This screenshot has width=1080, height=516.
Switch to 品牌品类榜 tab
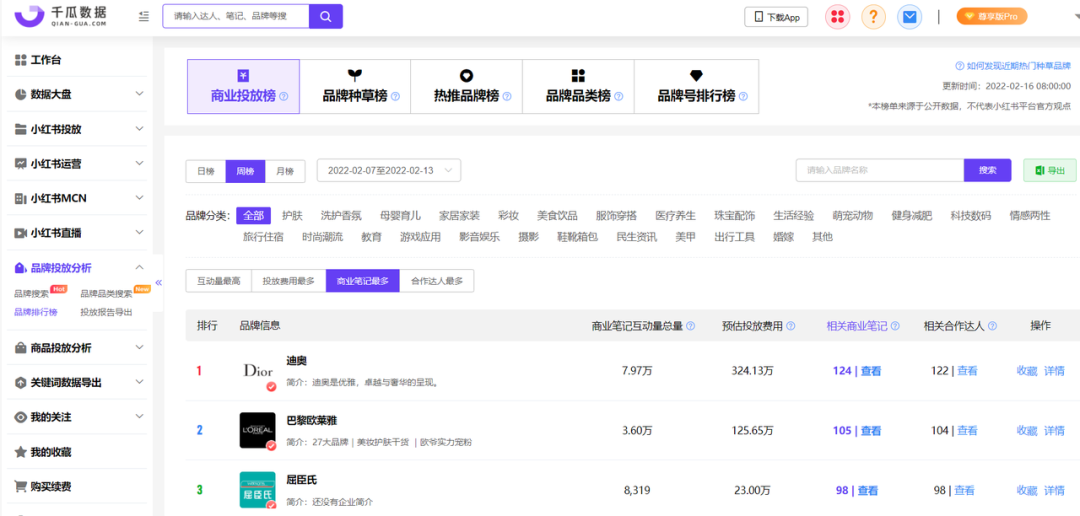click(x=579, y=87)
